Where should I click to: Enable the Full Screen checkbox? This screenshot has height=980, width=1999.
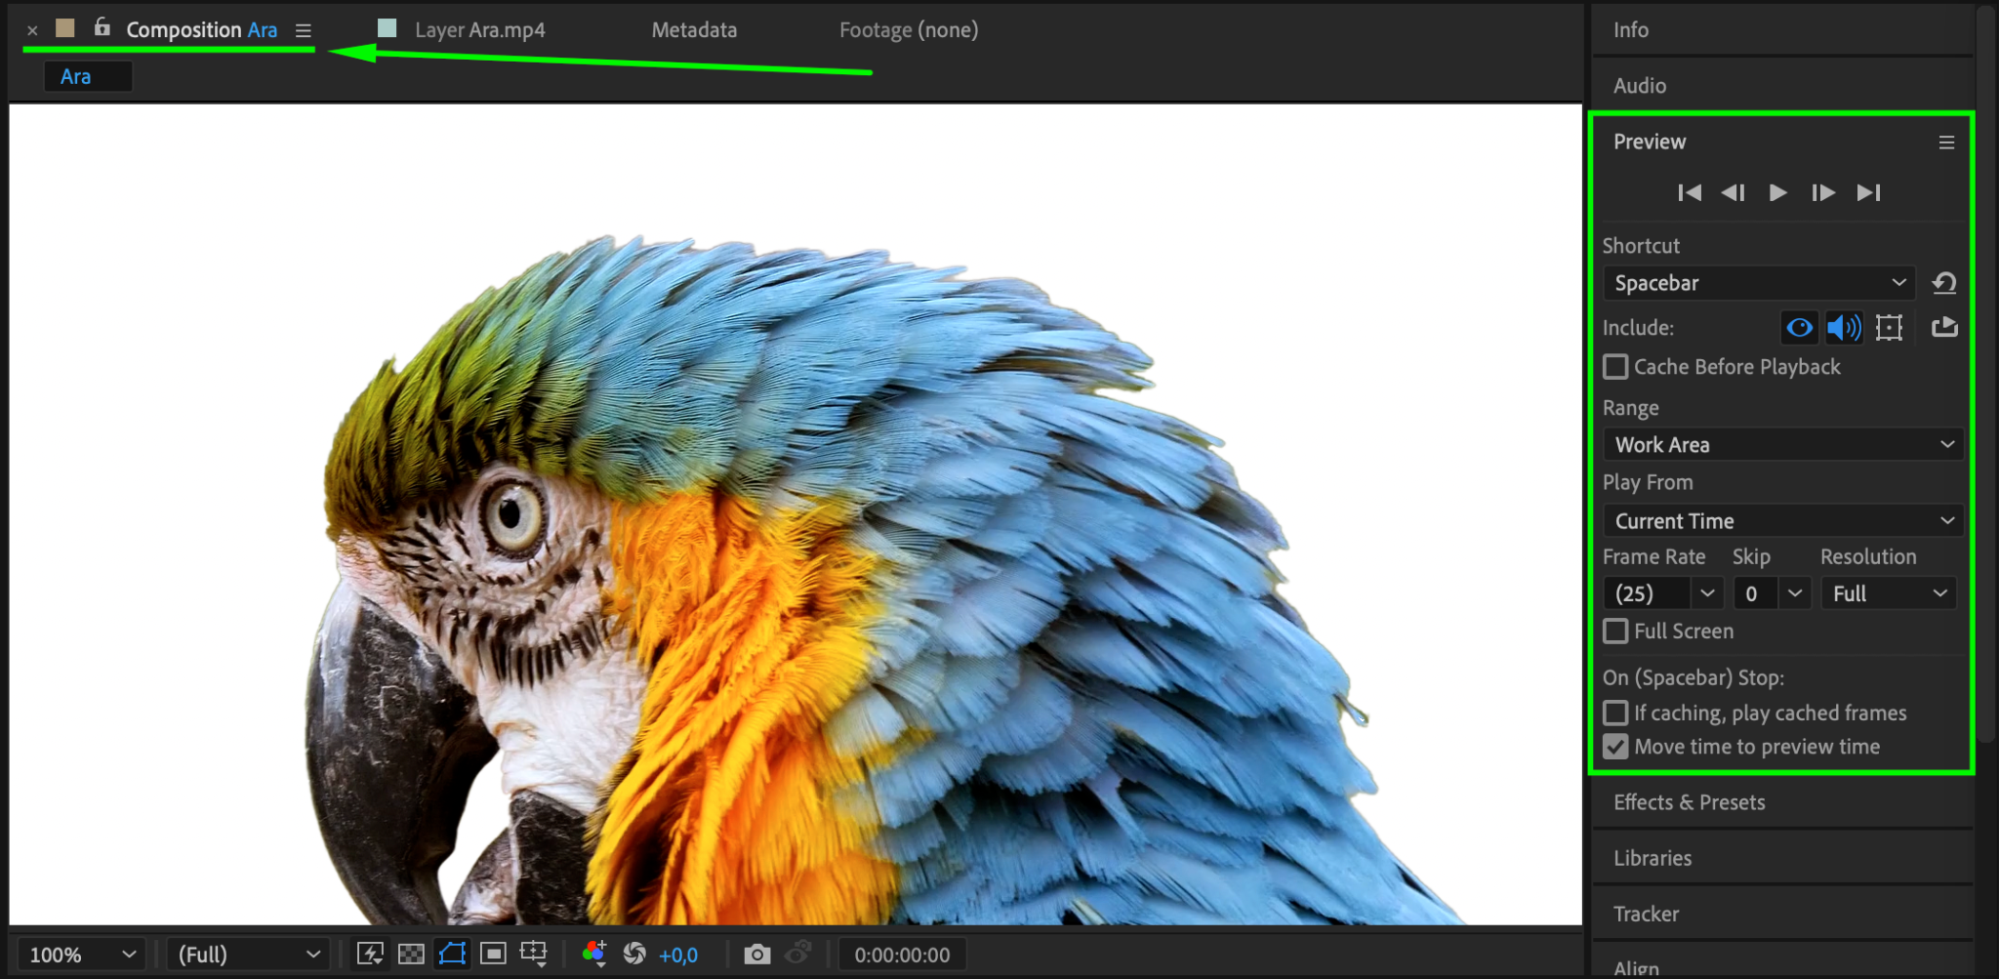click(1616, 631)
